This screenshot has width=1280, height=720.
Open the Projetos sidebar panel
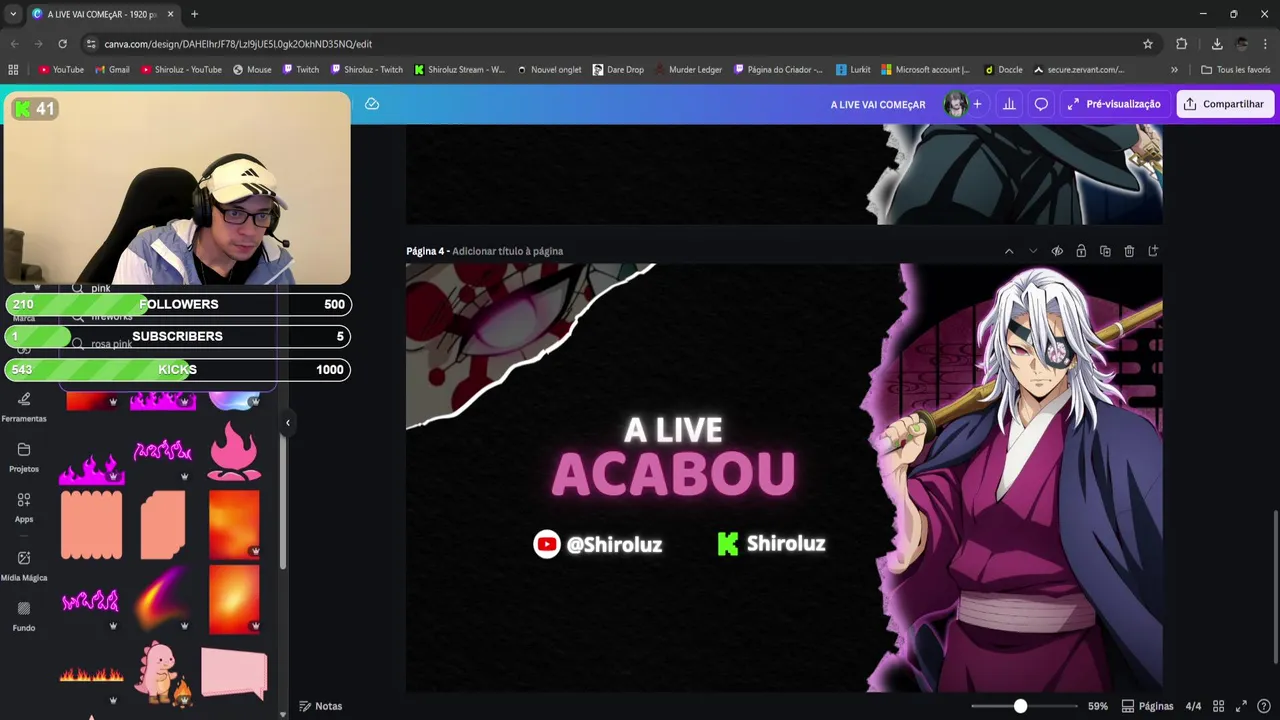click(24, 457)
